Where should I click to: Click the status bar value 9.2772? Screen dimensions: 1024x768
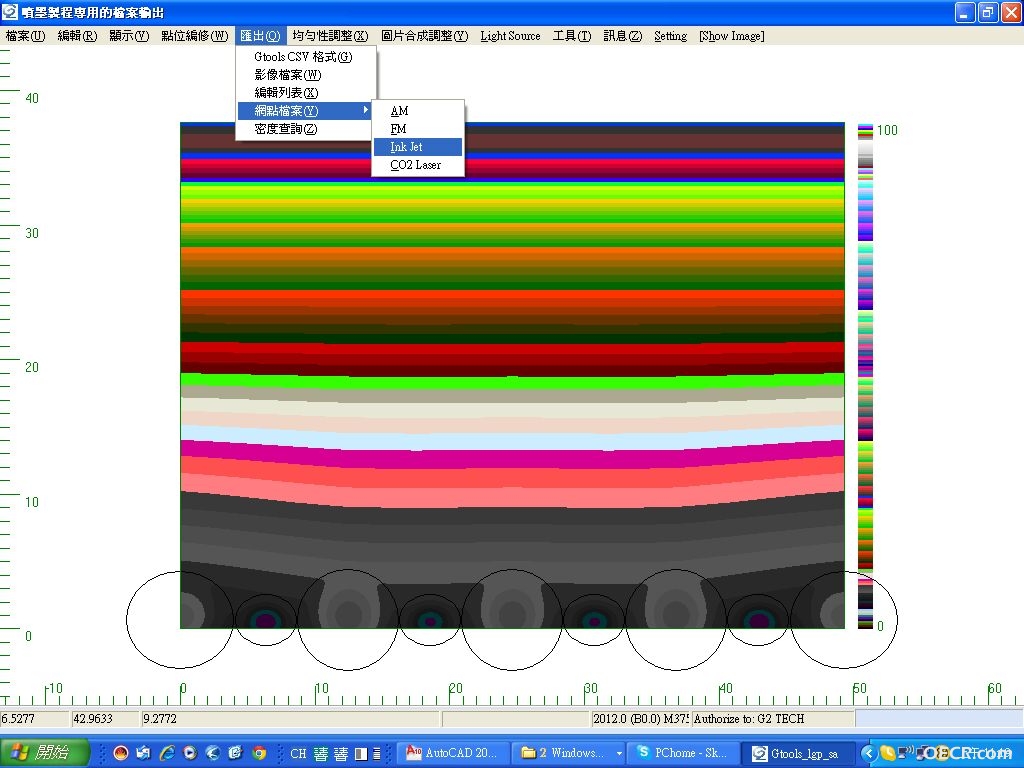pyautogui.click(x=291, y=719)
